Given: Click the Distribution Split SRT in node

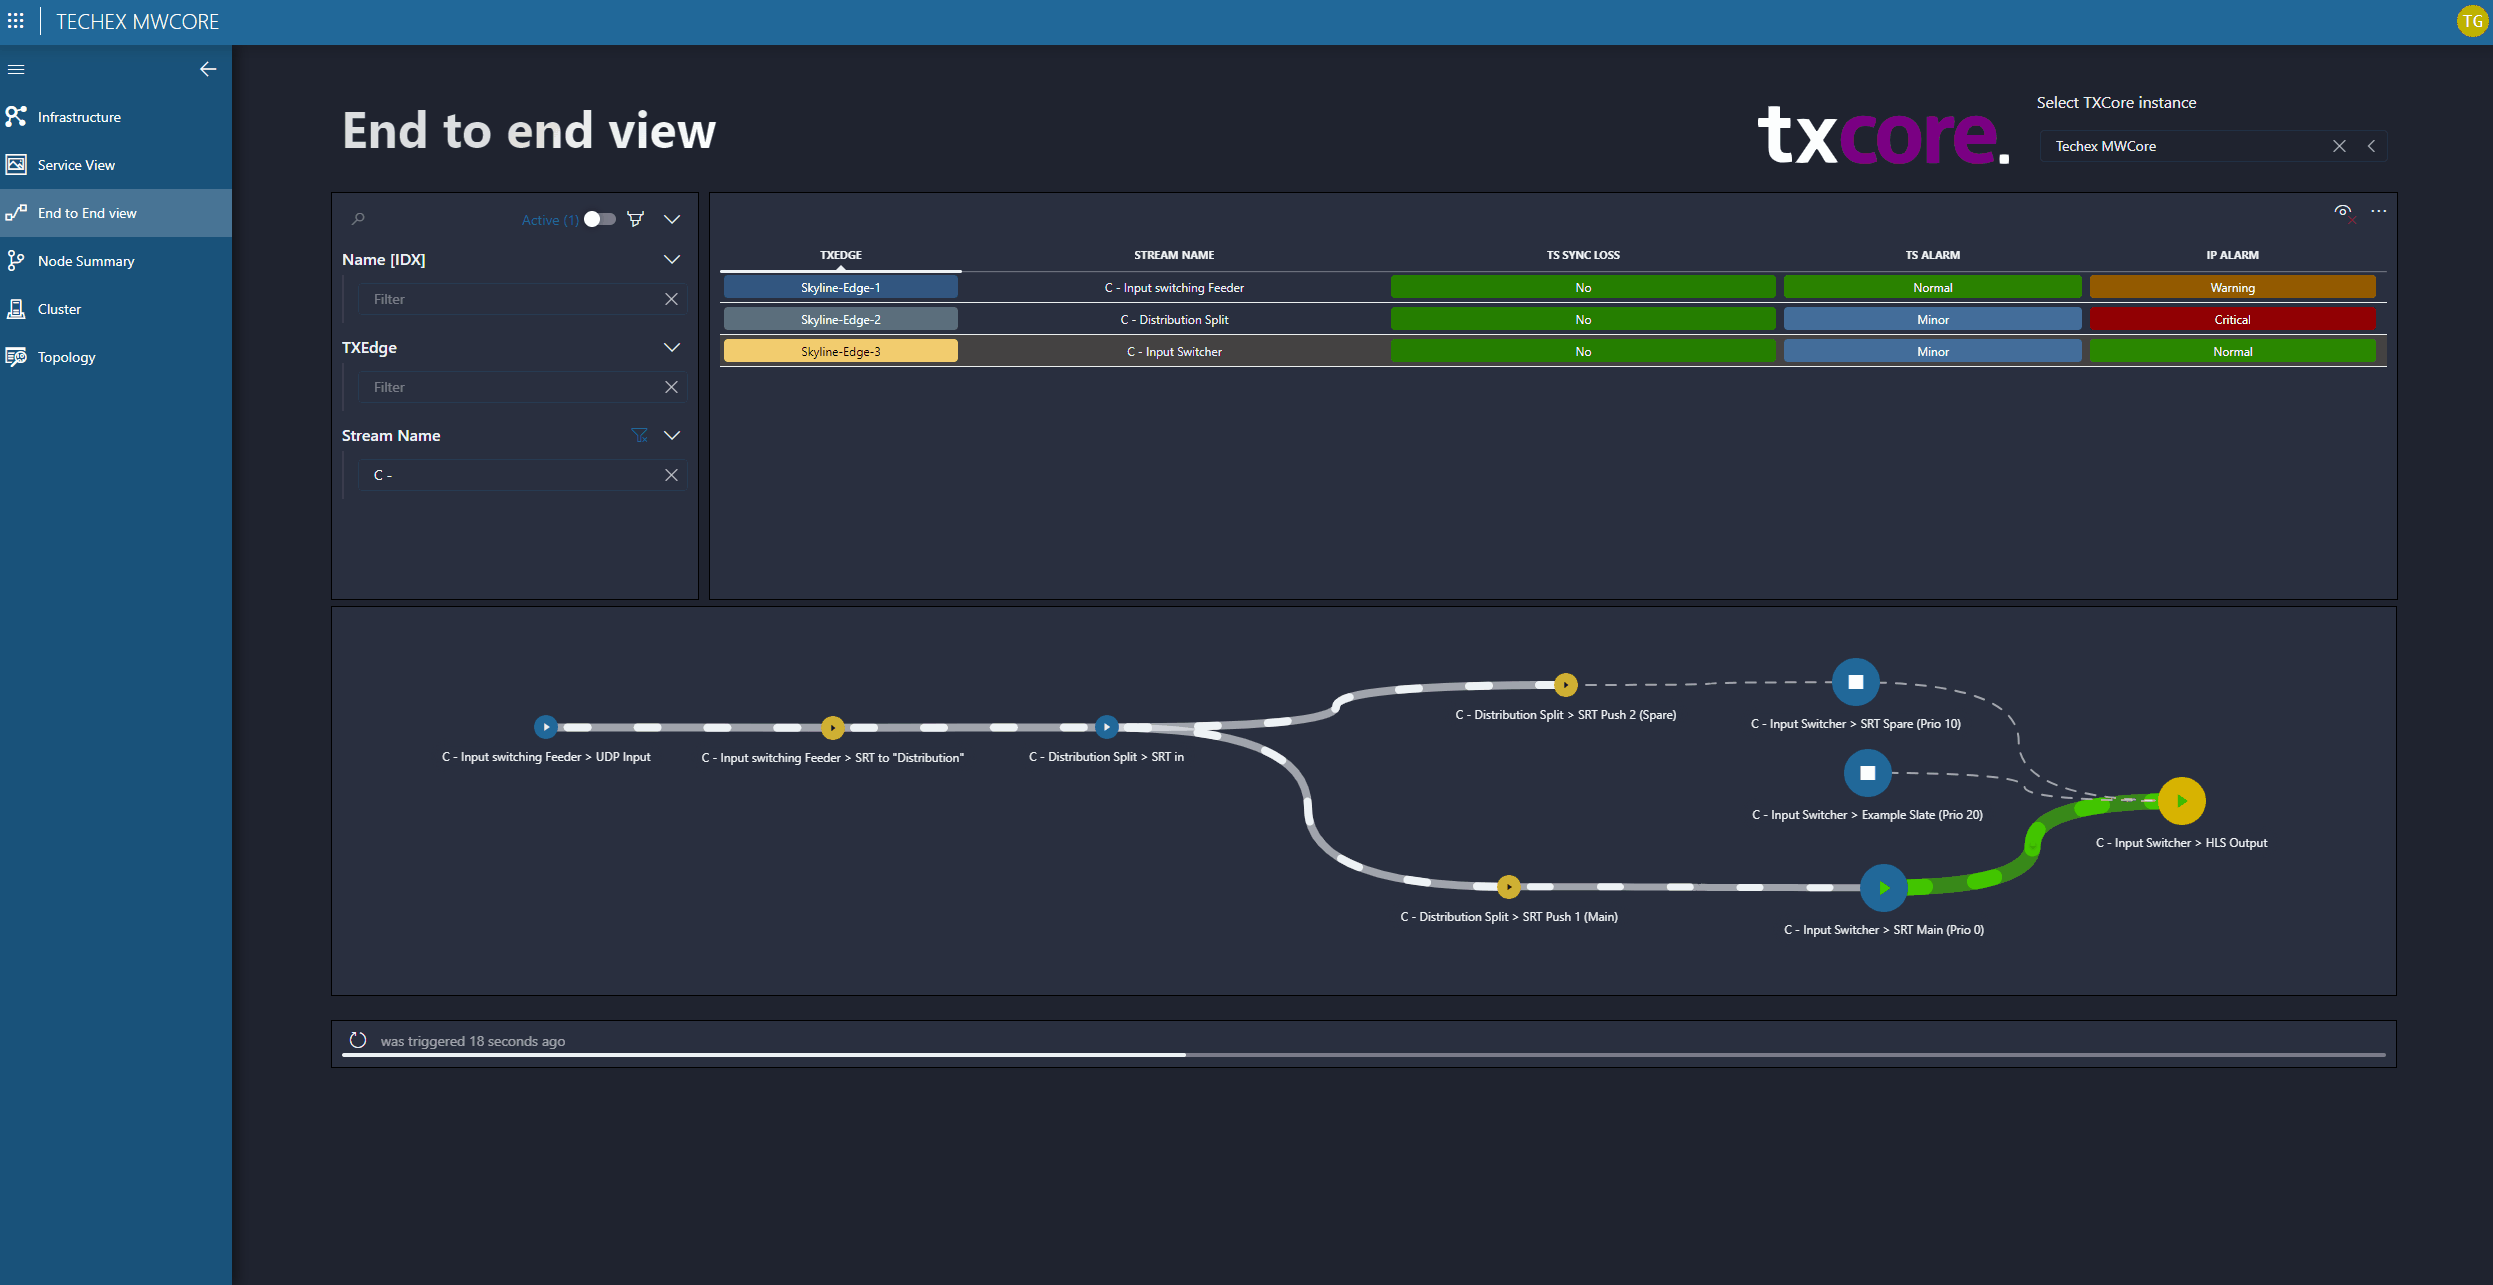Looking at the screenshot, I should pos(1106,727).
